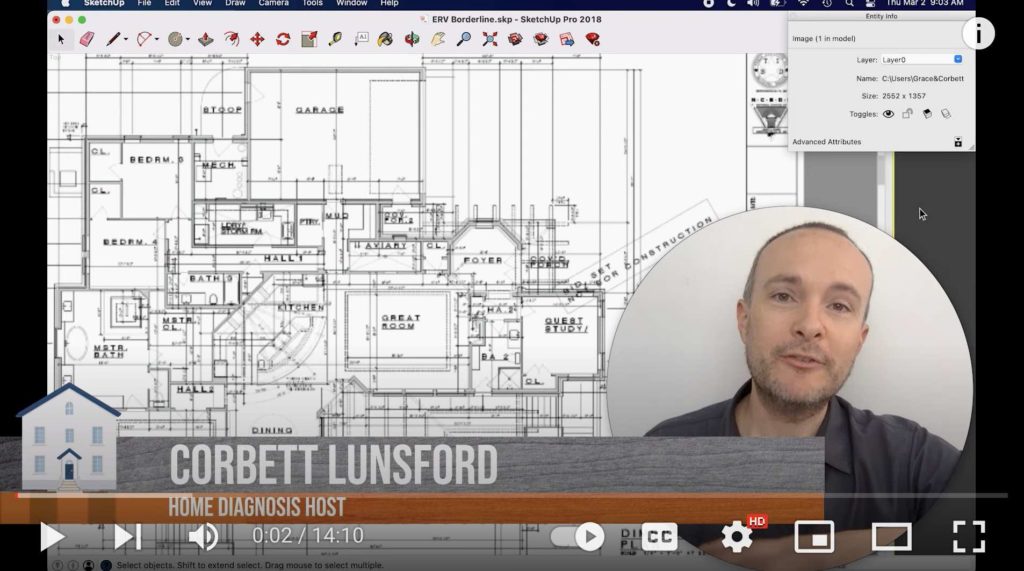Toggle the Entity Info visibility eye
Image resolution: width=1024 pixels, height=571 pixels.
pyautogui.click(x=888, y=114)
